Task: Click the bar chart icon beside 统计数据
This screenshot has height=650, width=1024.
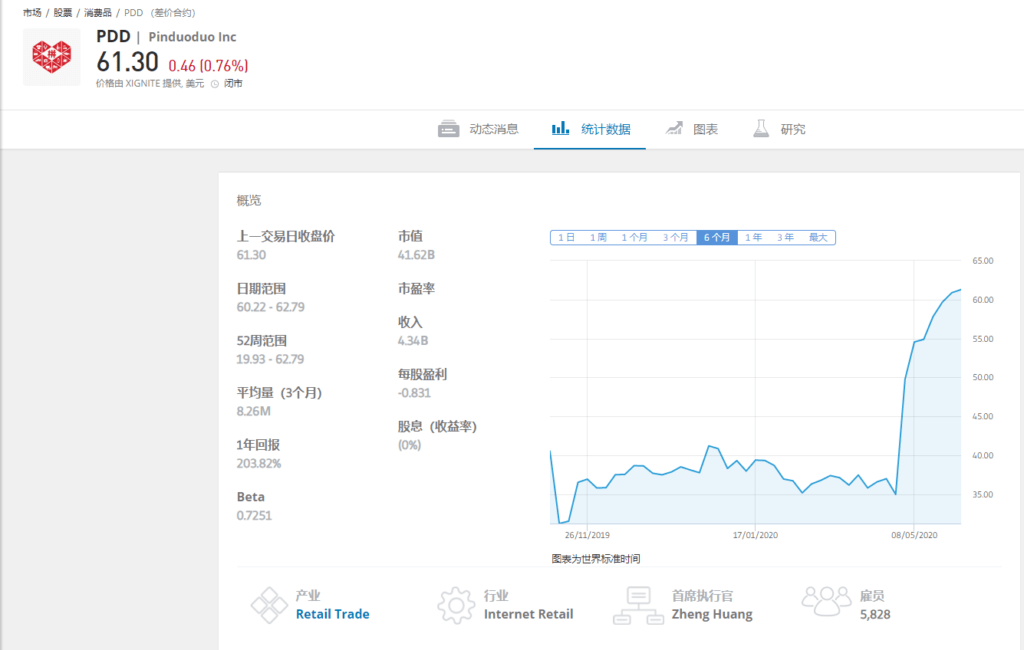Action: tap(560, 127)
